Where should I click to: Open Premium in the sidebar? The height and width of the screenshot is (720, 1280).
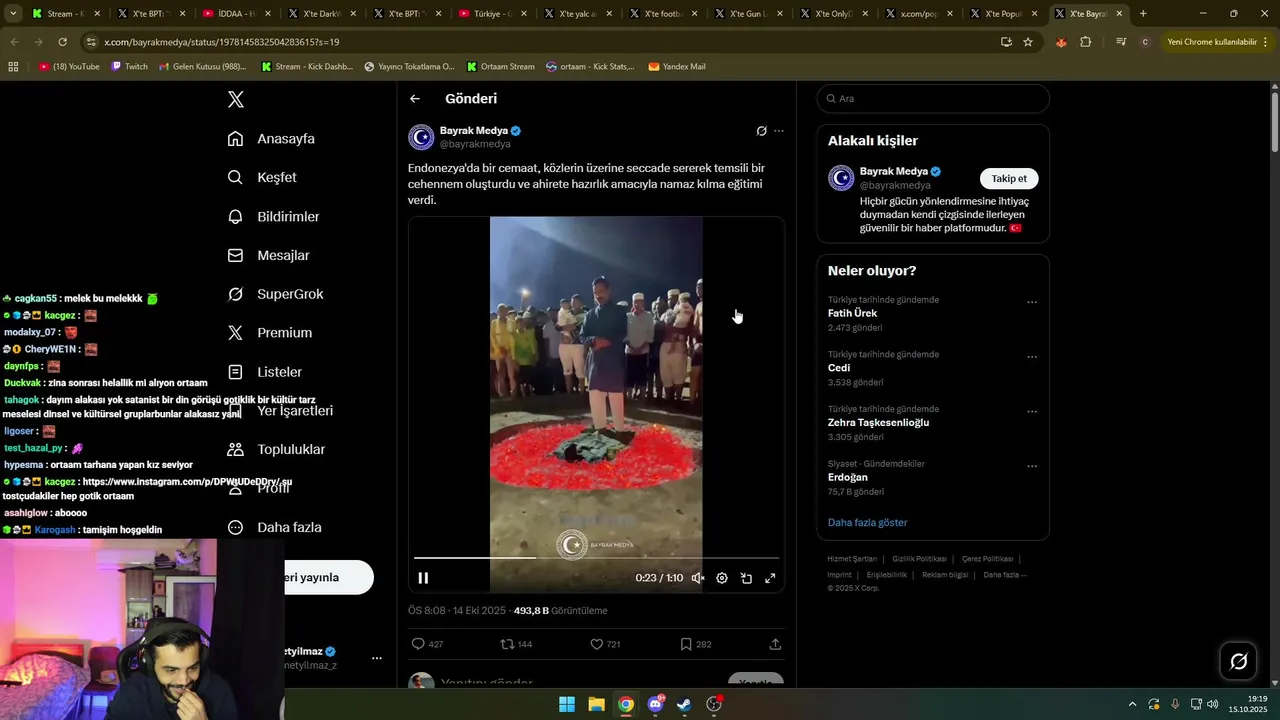pos(269,333)
